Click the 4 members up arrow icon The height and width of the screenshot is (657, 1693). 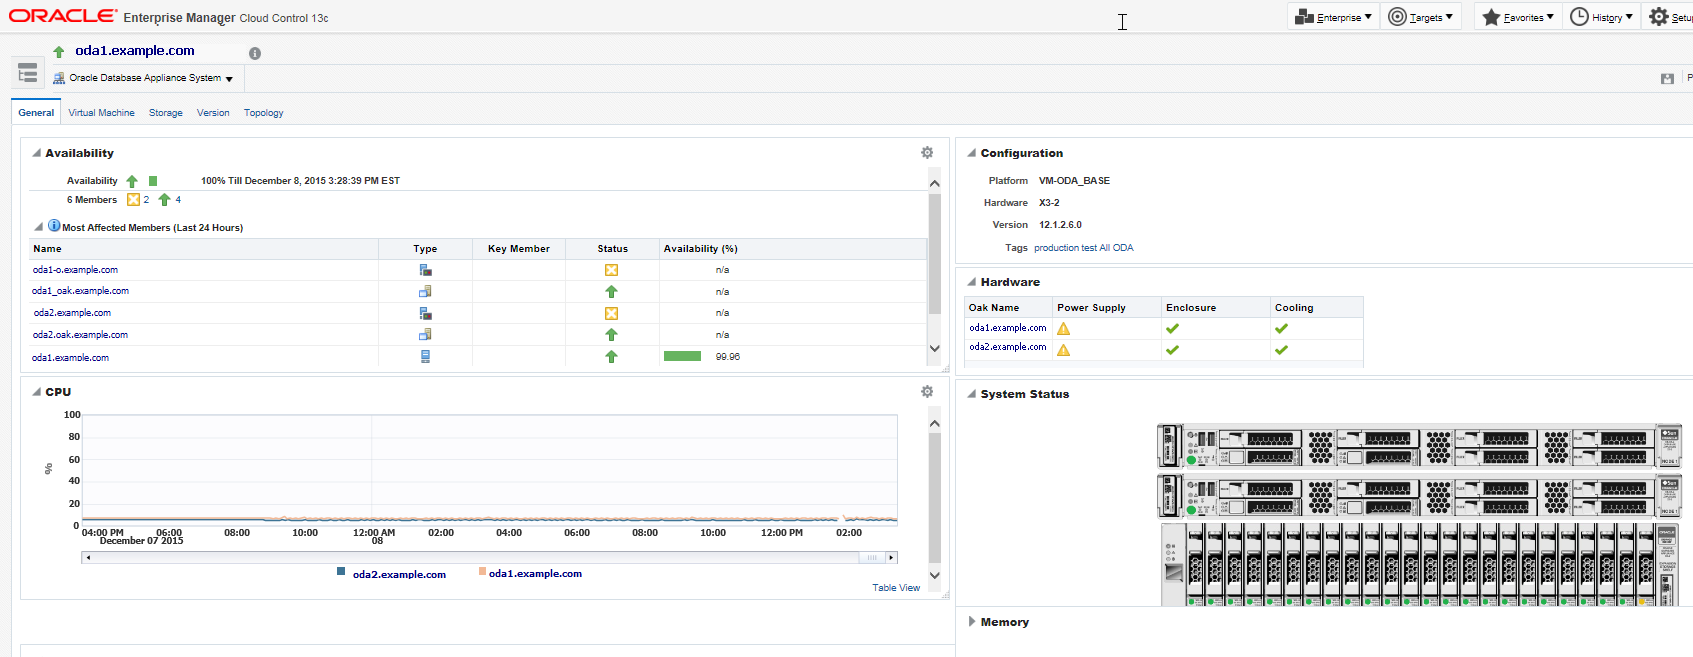[164, 200]
